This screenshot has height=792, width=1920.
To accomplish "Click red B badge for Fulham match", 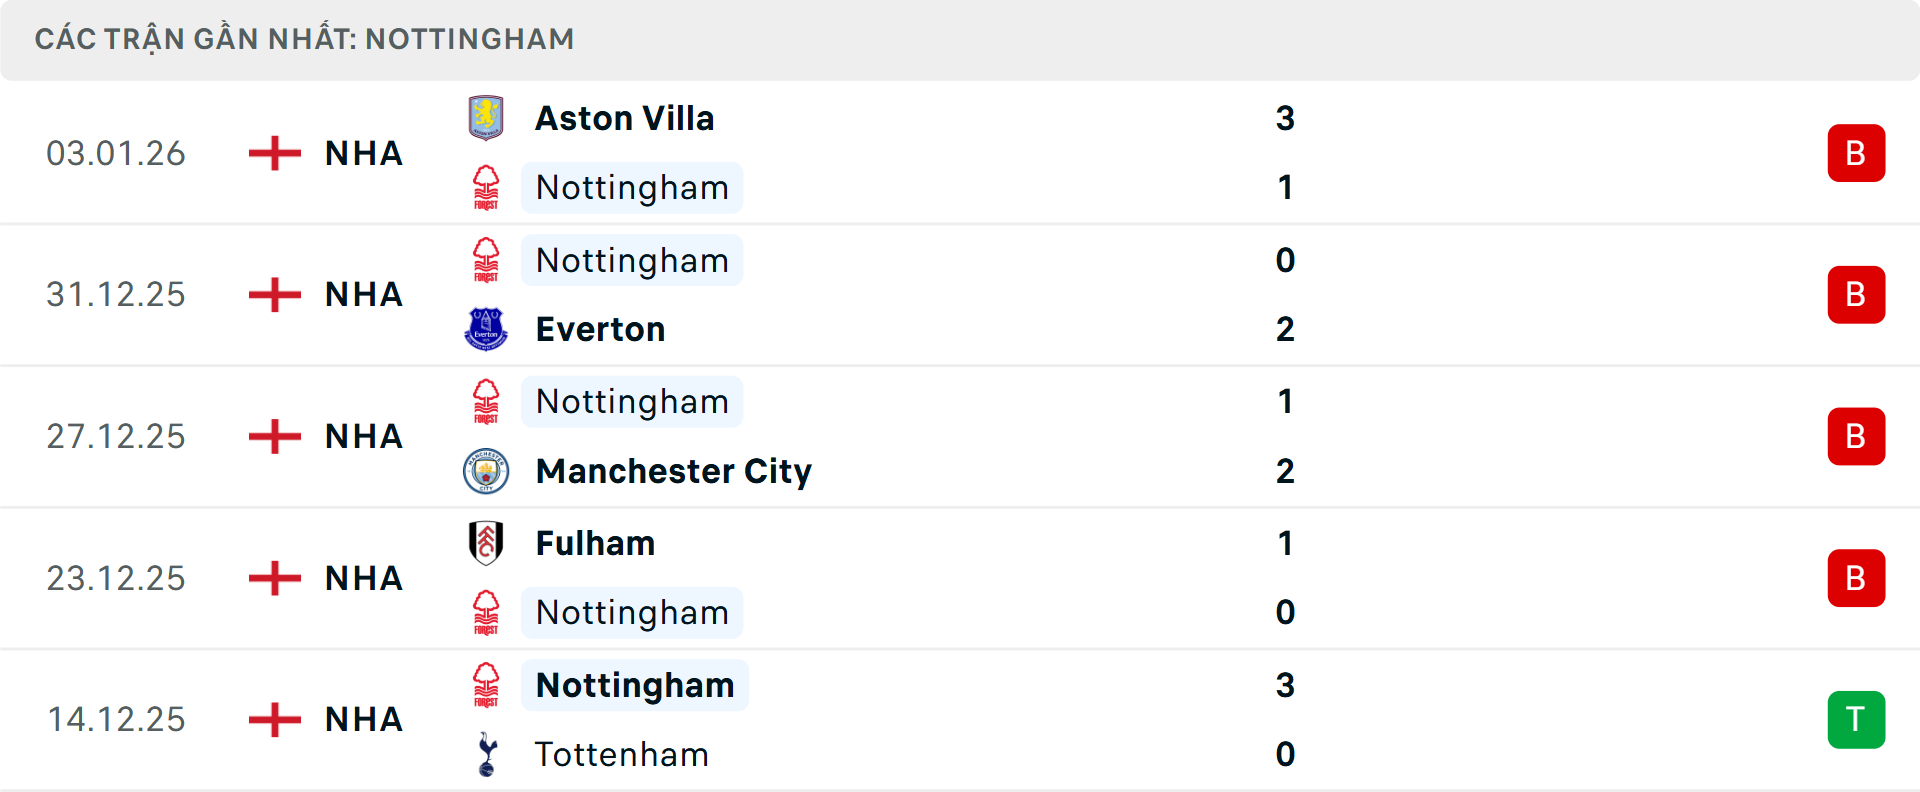I will click(x=1856, y=578).
